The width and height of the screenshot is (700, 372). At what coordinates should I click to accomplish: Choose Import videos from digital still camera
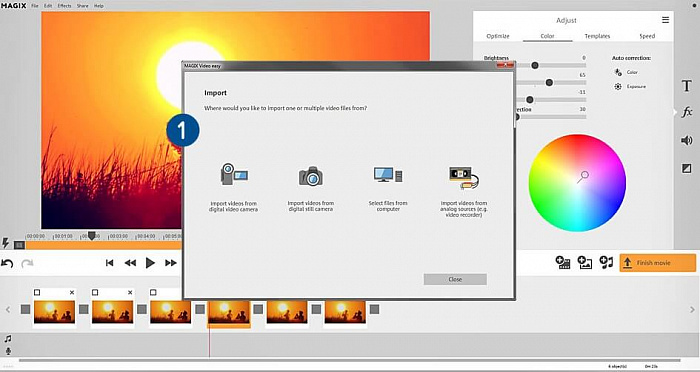pyautogui.click(x=311, y=187)
